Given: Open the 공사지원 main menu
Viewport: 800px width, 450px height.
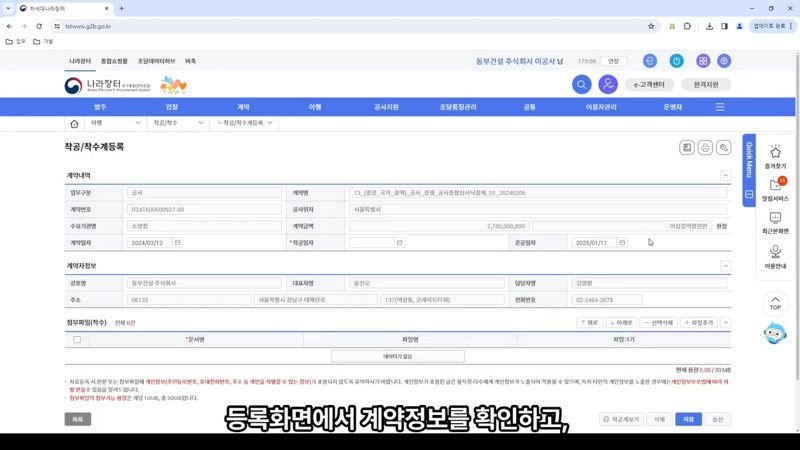Looking at the screenshot, I should (386, 107).
